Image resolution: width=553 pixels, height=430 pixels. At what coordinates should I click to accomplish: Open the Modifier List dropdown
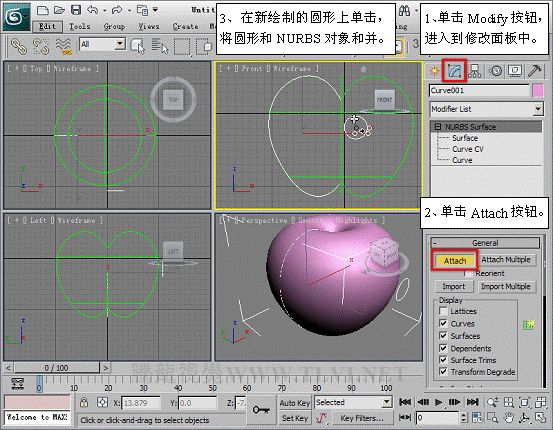pos(486,109)
